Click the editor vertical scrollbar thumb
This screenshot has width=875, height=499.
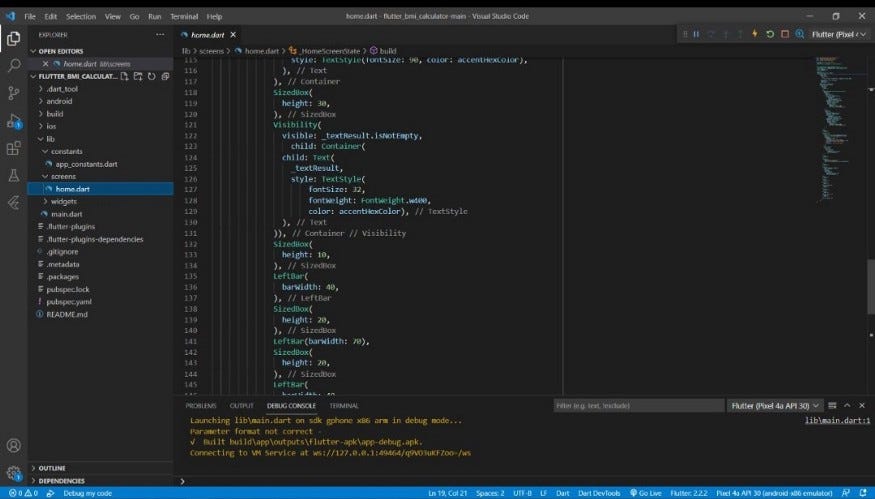(x=871, y=286)
